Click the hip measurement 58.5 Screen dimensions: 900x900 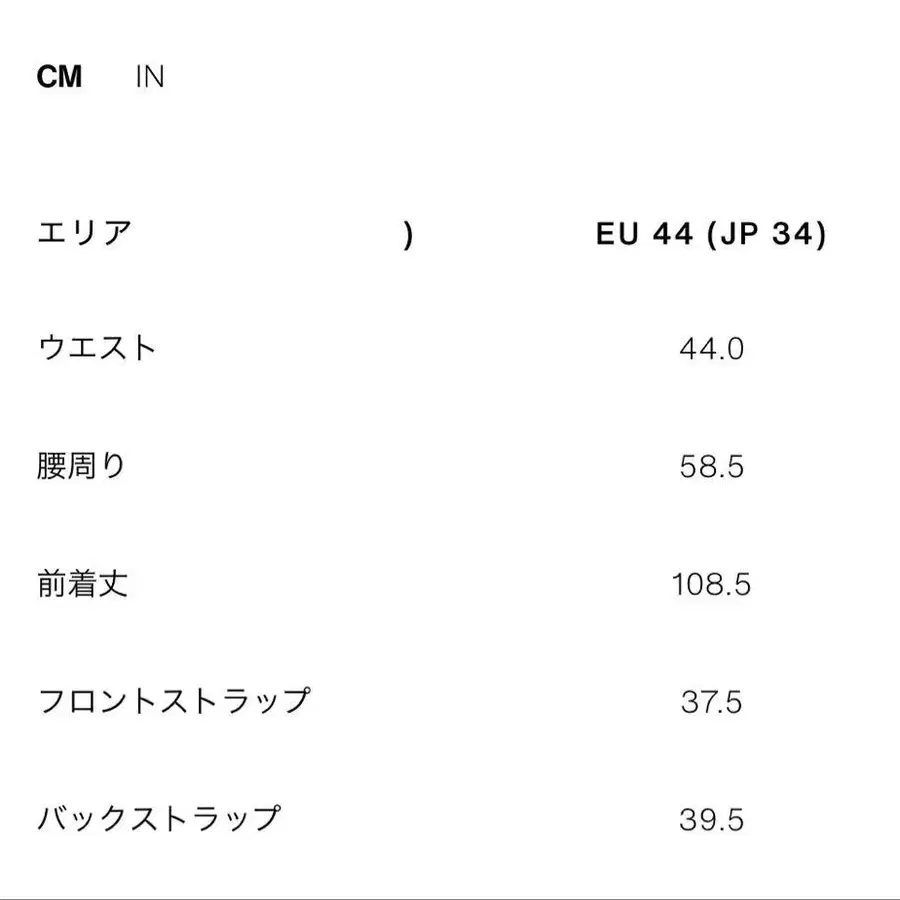(x=711, y=467)
